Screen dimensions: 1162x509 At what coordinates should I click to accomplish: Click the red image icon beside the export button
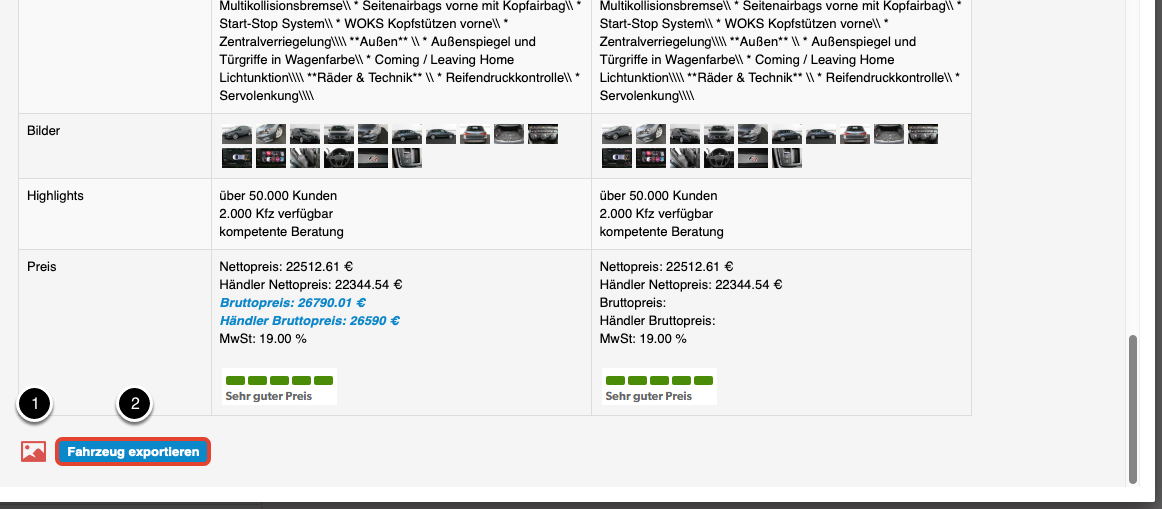33,451
